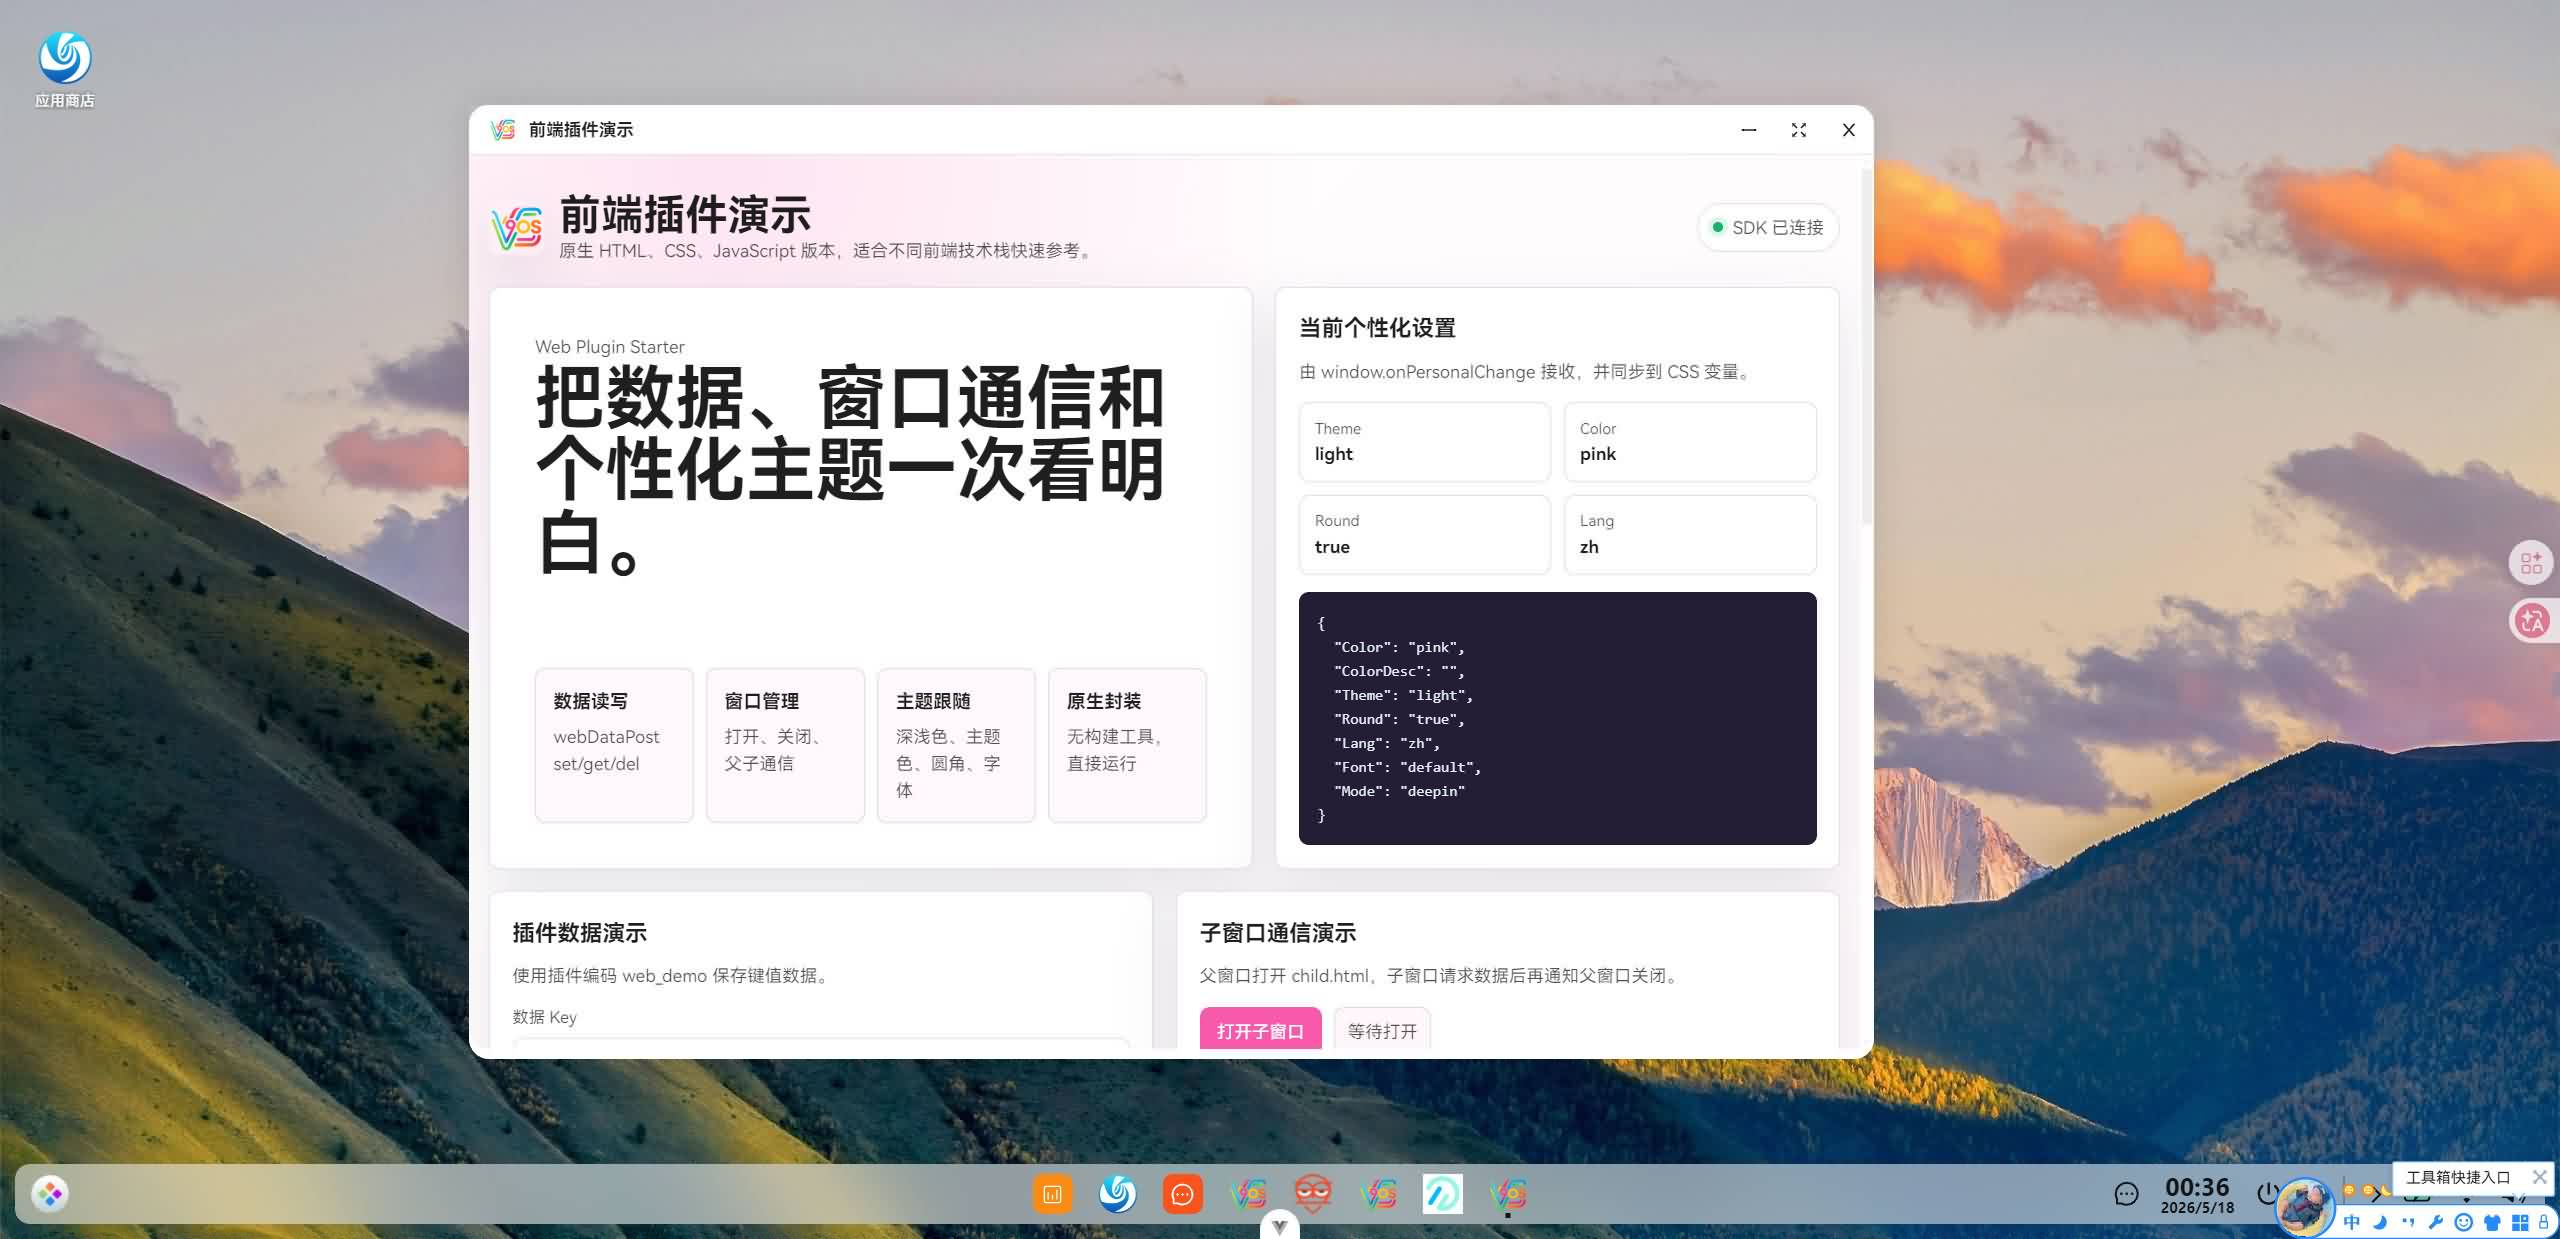This screenshot has width=2560, height=1239.
Task: Expand the down-arrow tab below the dock
Action: pos(1279,1226)
